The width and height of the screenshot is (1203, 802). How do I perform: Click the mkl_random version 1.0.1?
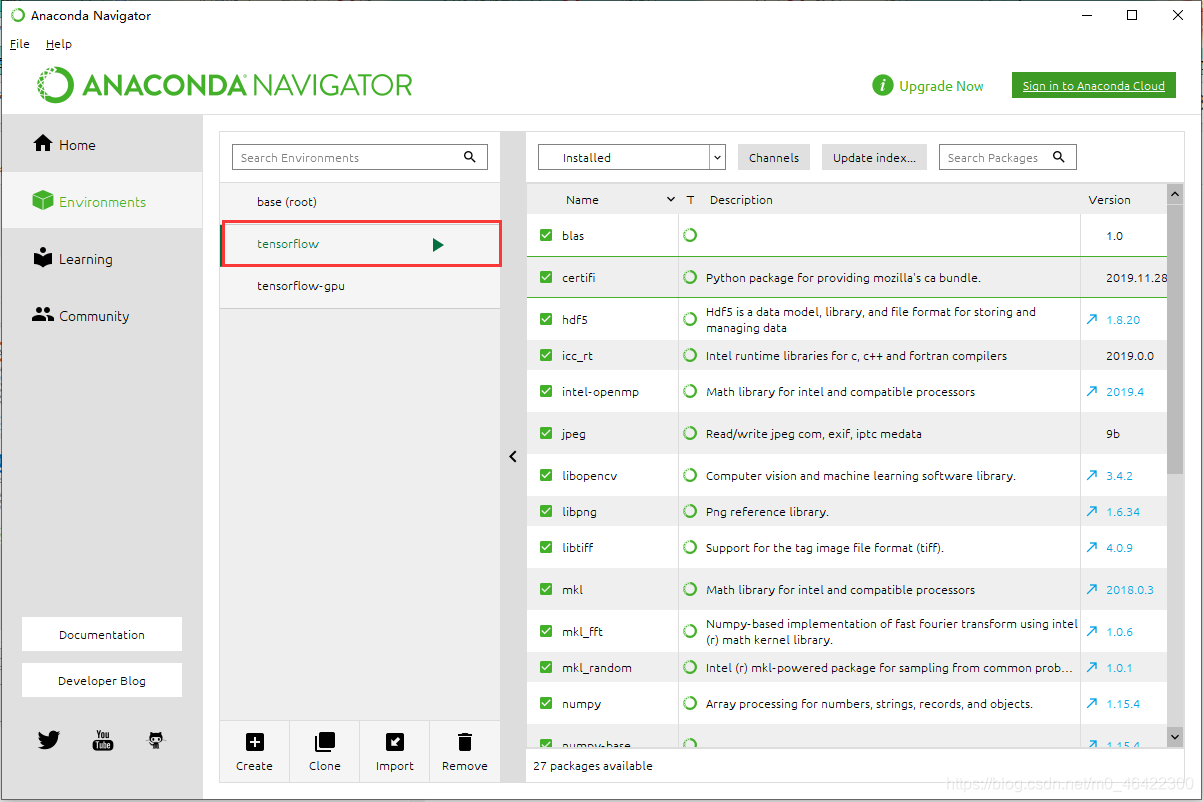[x=1119, y=667]
